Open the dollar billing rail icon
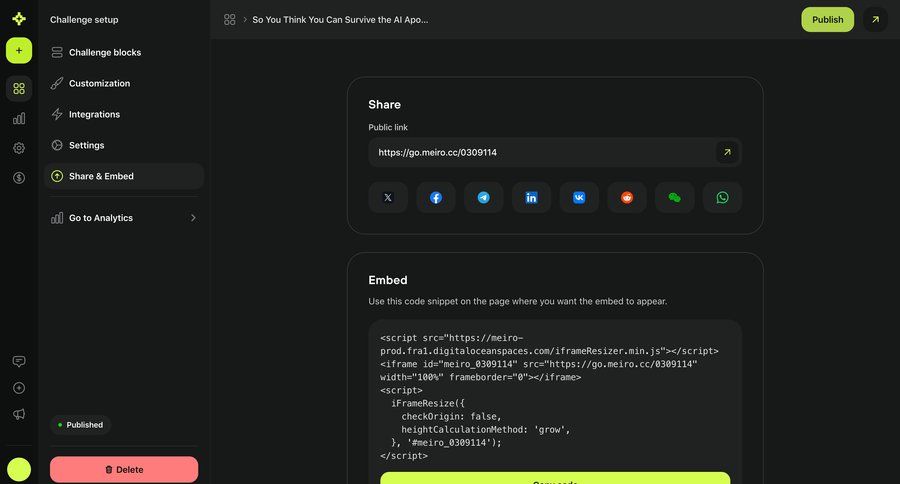 [x=19, y=178]
